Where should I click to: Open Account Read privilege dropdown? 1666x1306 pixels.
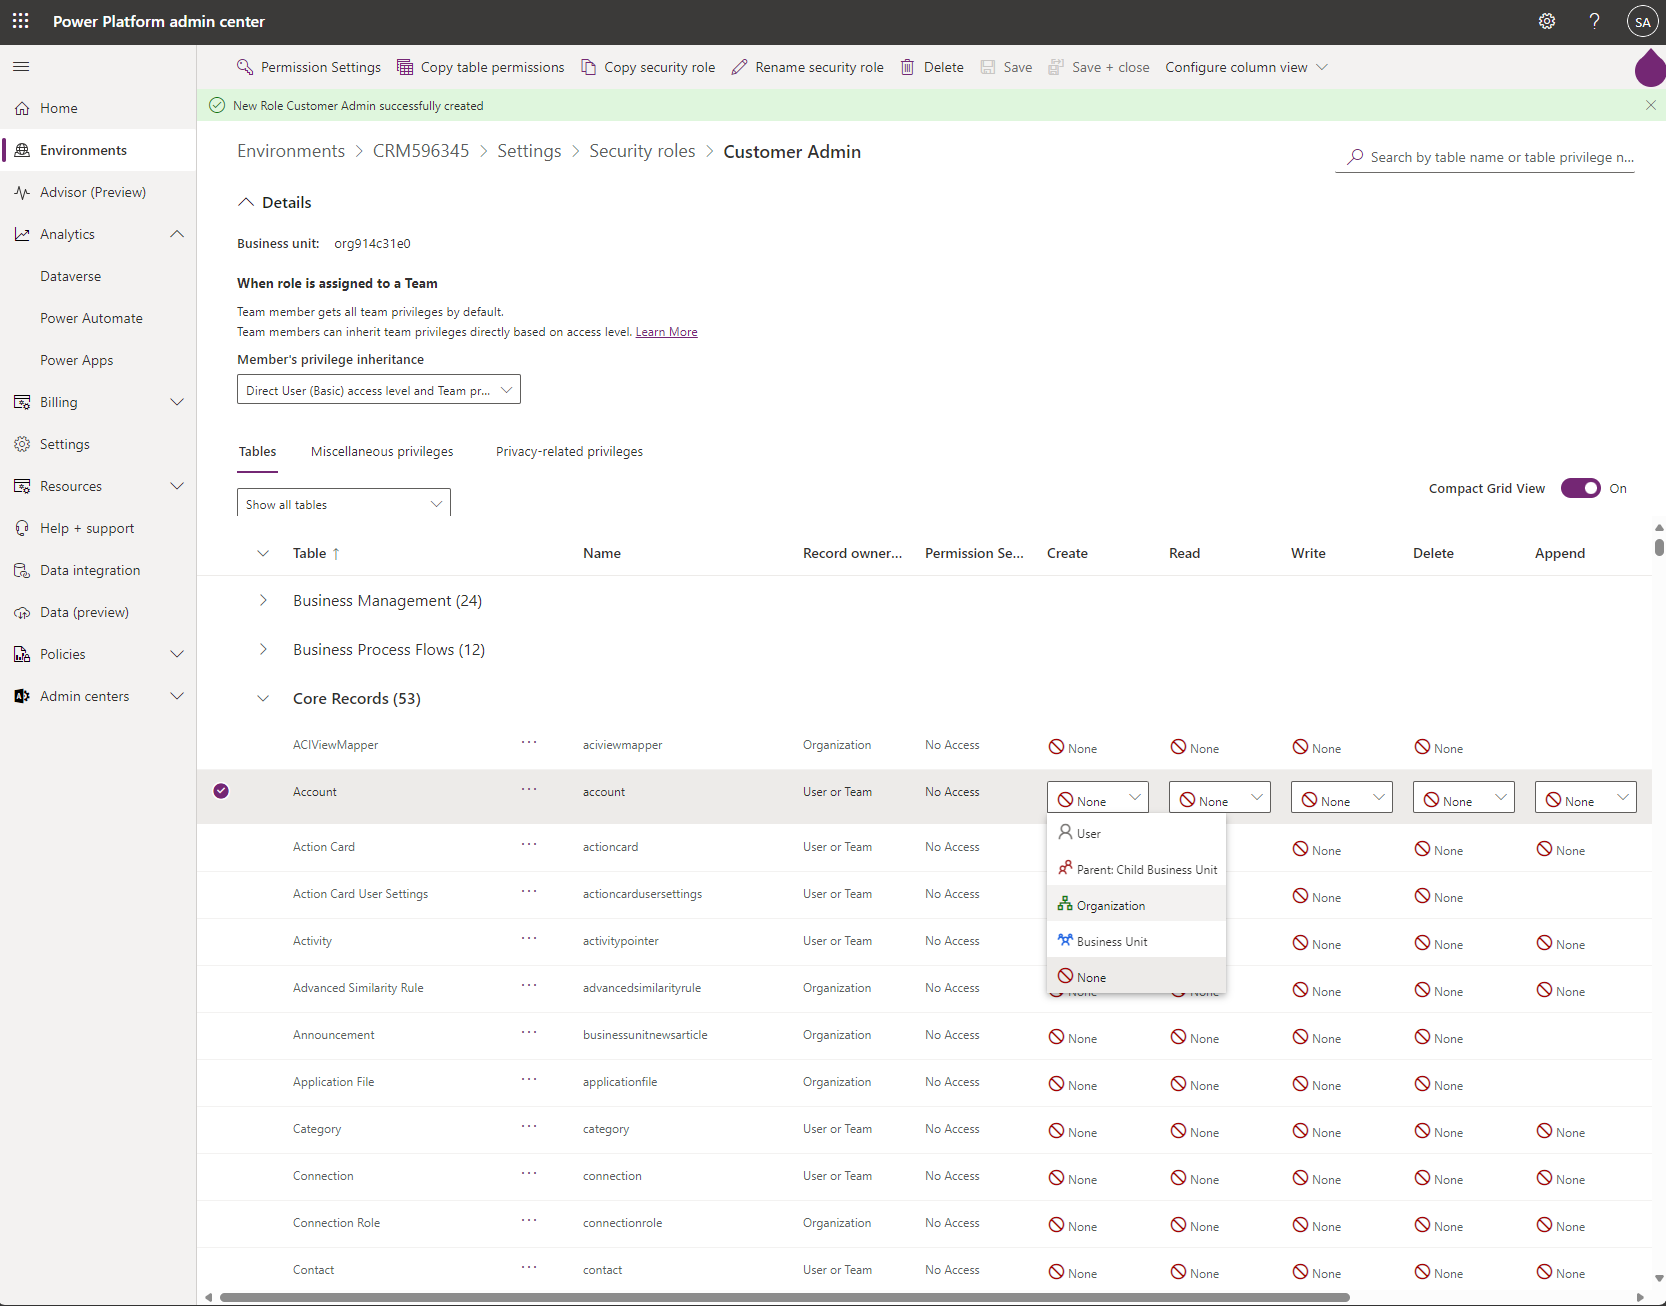coord(1220,798)
